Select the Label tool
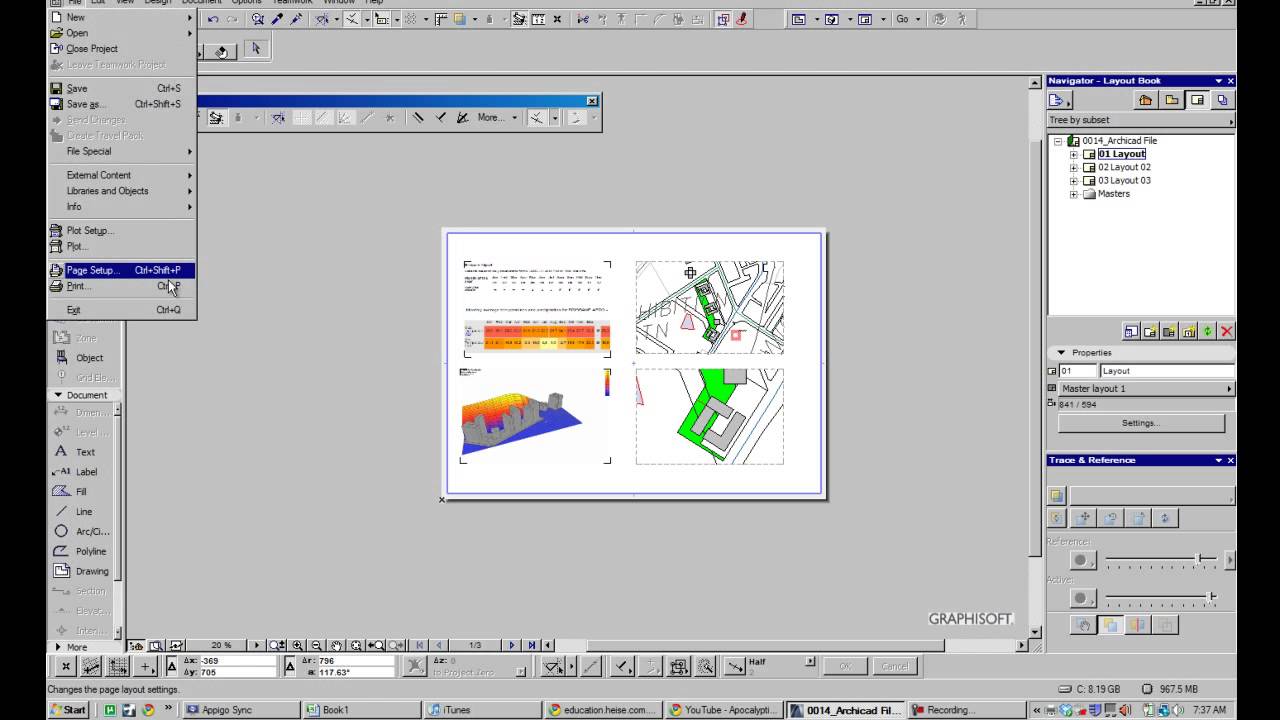 tap(84, 472)
